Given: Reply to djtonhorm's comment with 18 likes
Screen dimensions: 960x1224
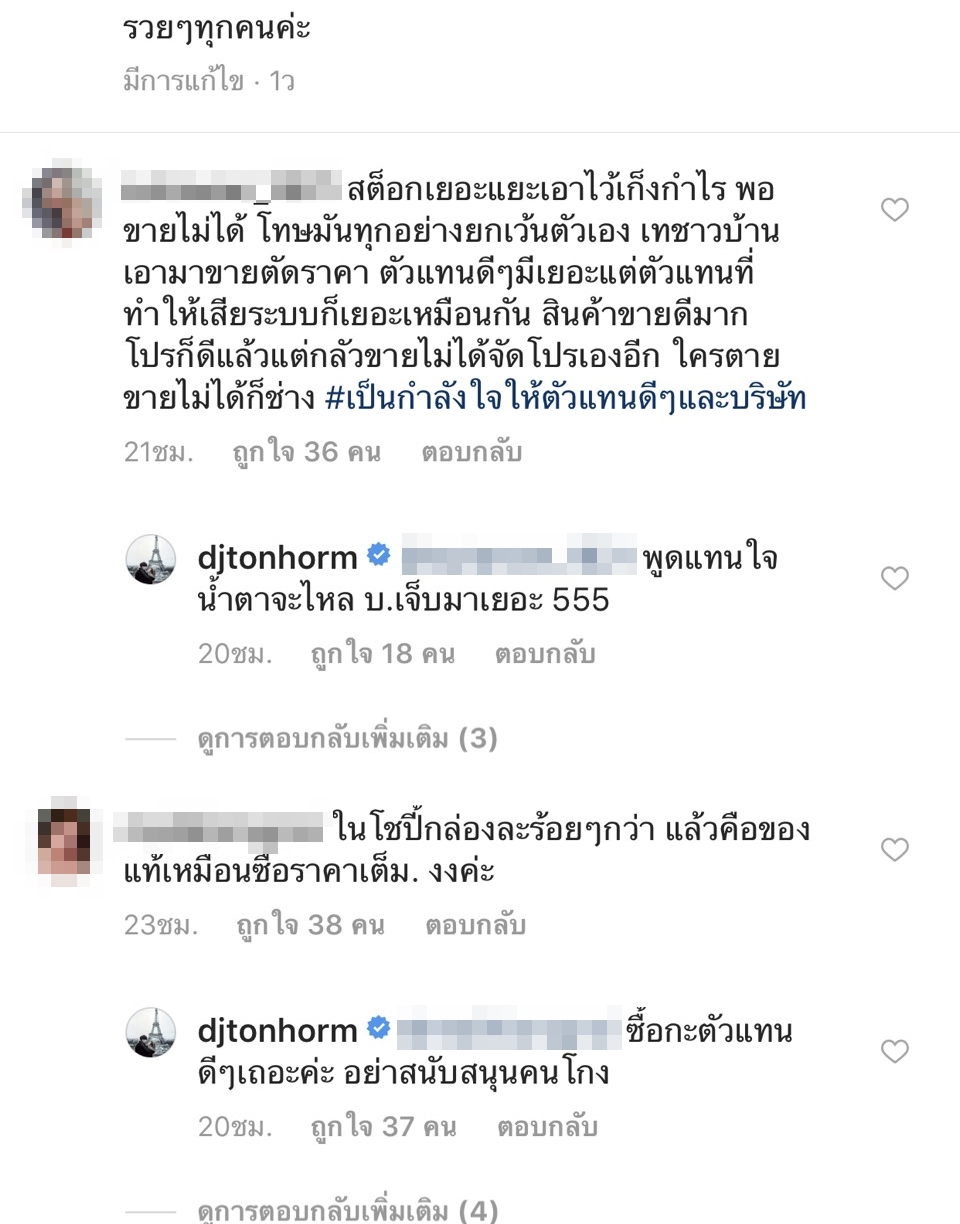Looking at the screenshot, I should pyautogui.click(x=545, y=654).
